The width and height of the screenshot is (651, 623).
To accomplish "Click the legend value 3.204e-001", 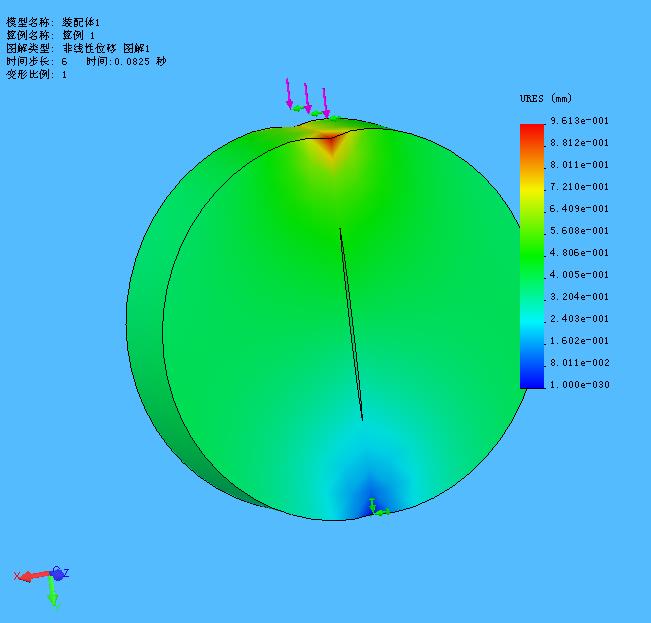I will point(579,297).
